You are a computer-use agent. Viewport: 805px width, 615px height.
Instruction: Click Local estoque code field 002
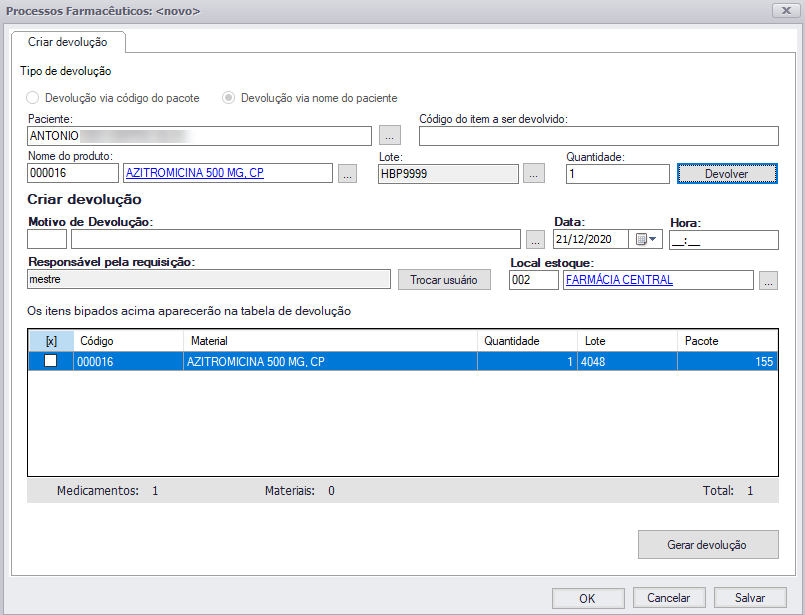534,280
